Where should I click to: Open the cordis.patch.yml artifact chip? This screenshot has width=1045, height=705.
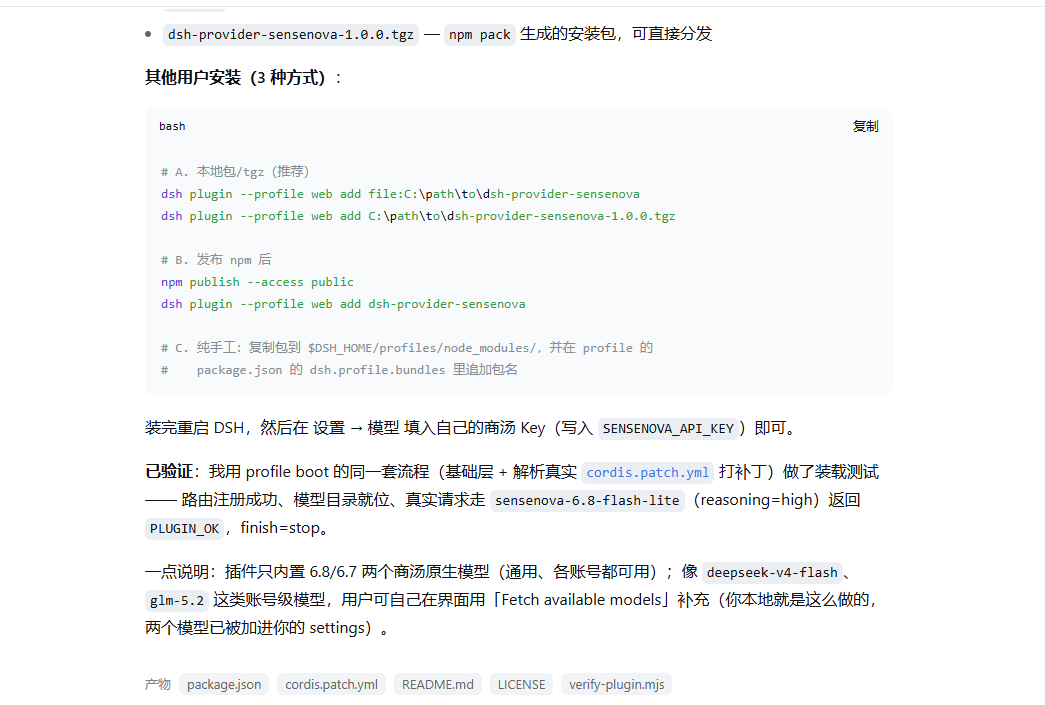pos(331,684)
